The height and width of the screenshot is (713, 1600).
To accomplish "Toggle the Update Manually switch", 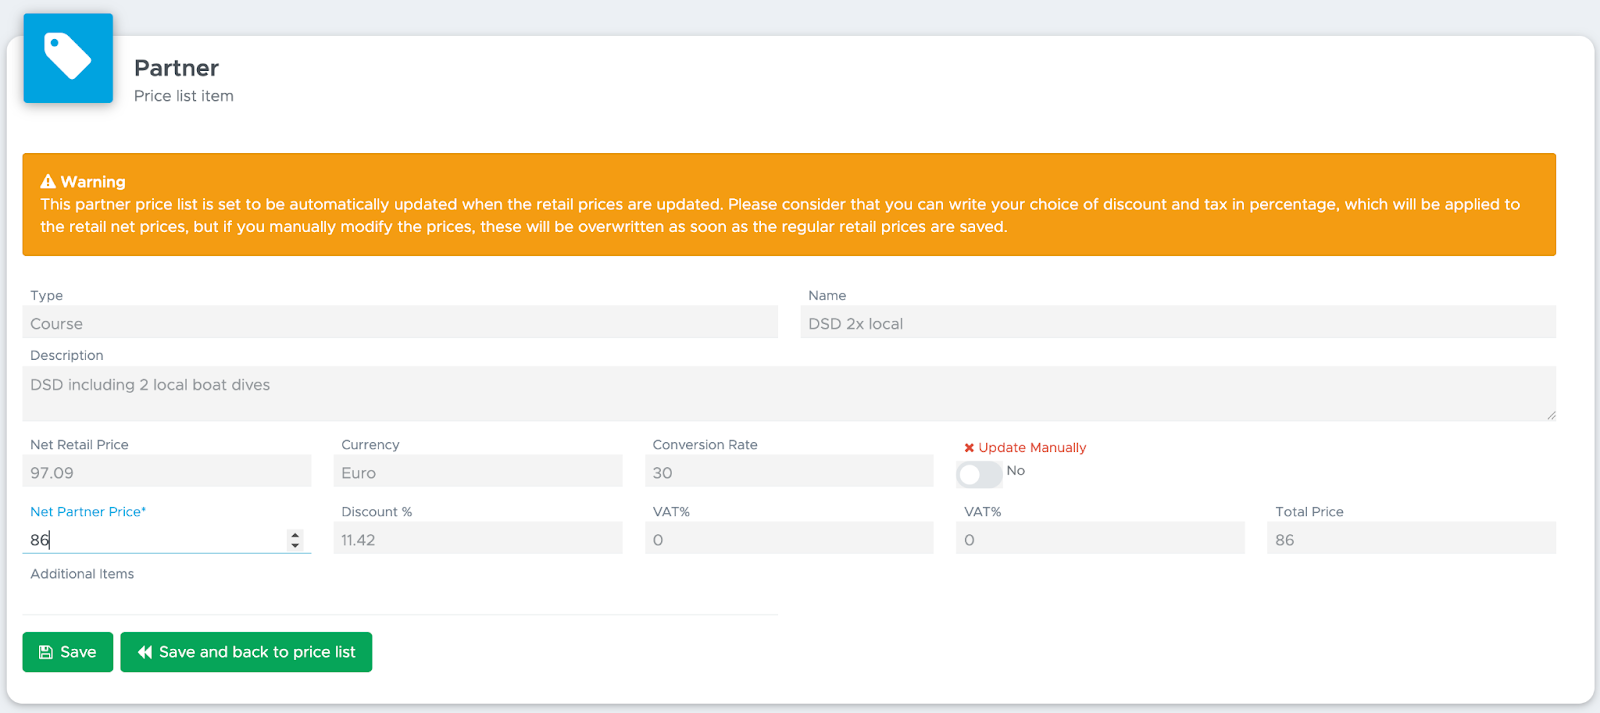I will tap(979, 474).
